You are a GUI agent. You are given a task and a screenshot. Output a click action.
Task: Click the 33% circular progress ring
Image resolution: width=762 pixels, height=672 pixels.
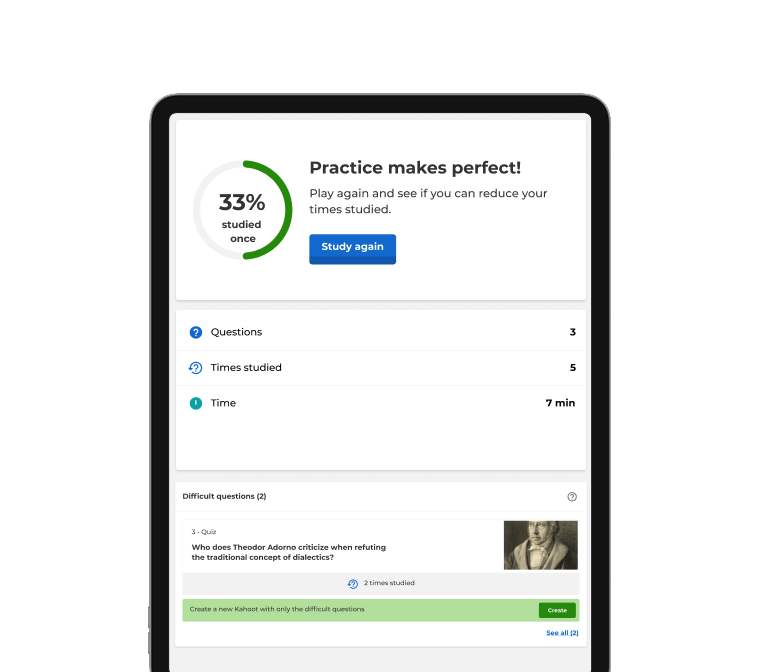[242, 210]
